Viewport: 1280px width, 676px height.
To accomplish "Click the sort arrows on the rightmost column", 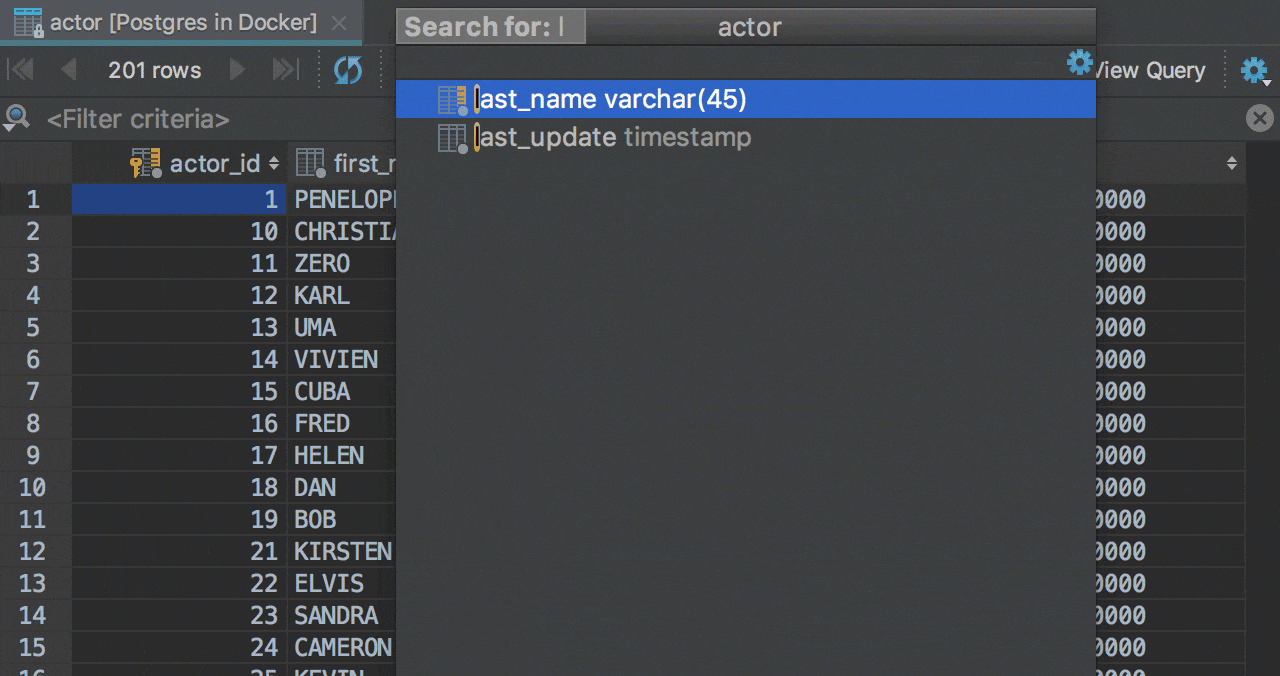I will tap(1231, 163).
